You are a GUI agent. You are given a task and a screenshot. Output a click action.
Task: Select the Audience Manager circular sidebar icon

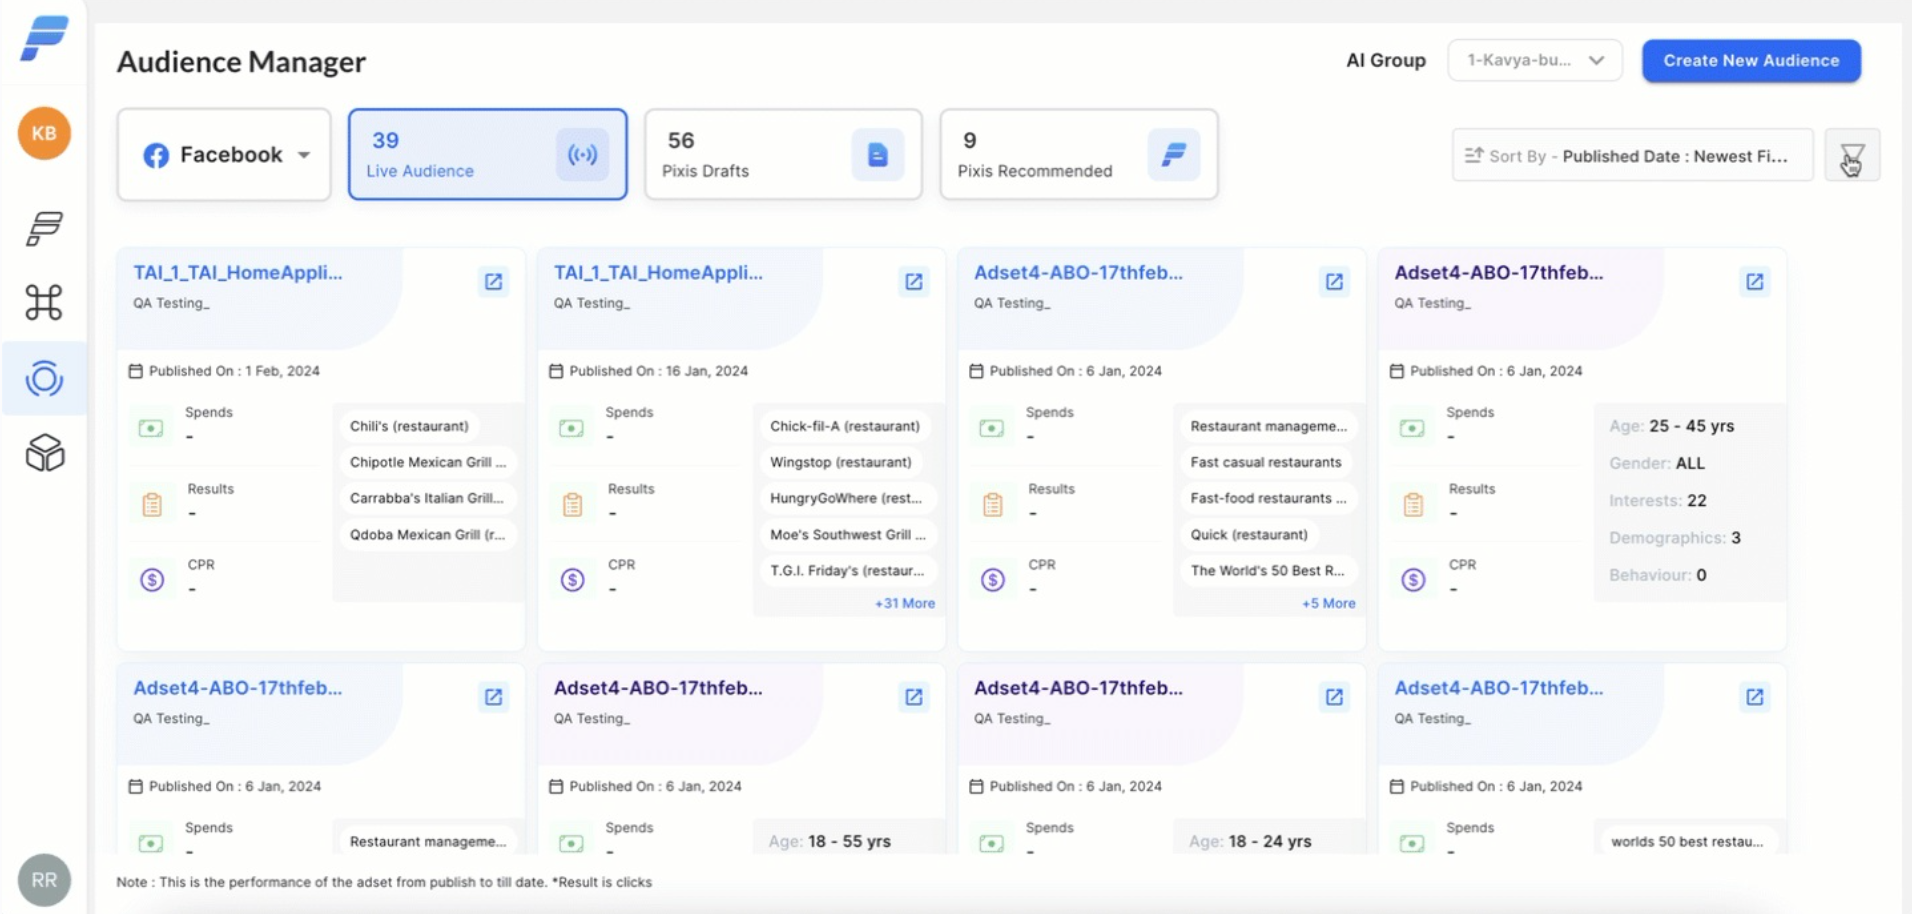tap(44, 379)
